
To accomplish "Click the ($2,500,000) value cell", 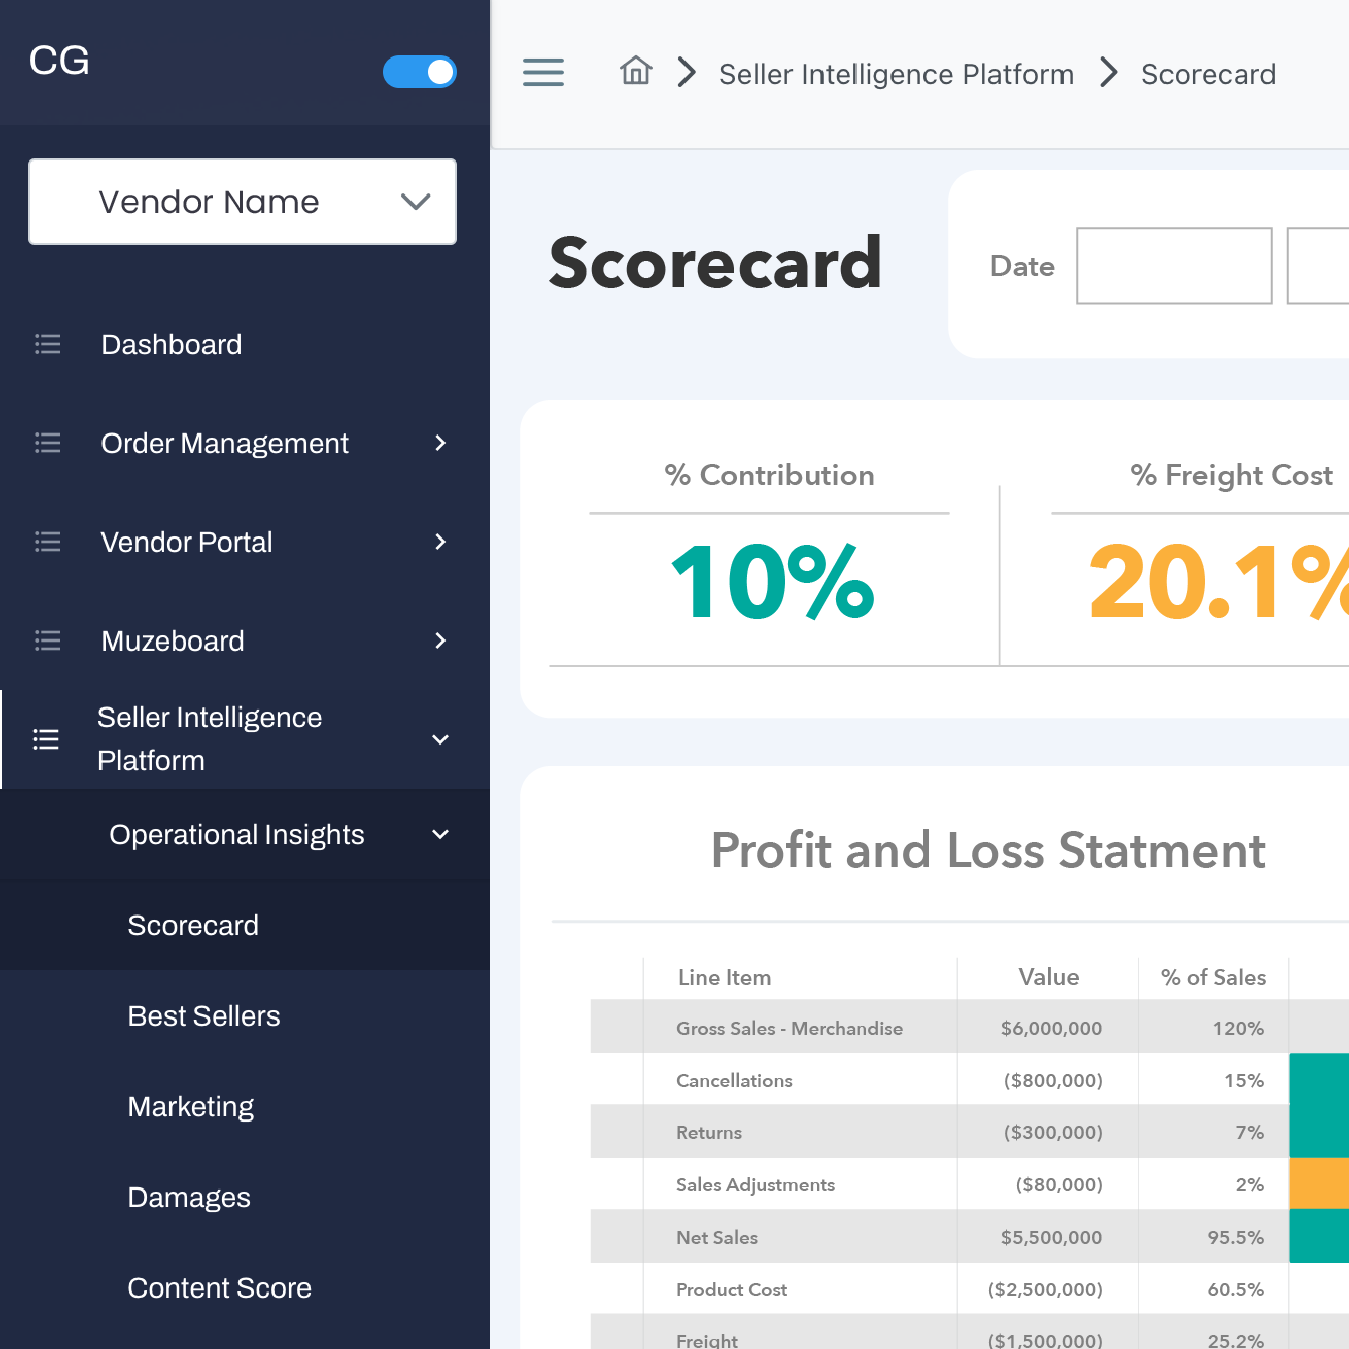I will [x=1045, y=1289].
